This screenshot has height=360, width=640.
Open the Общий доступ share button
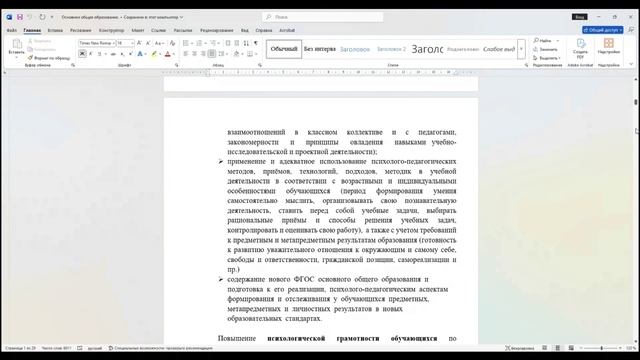[x=603, y=30]
